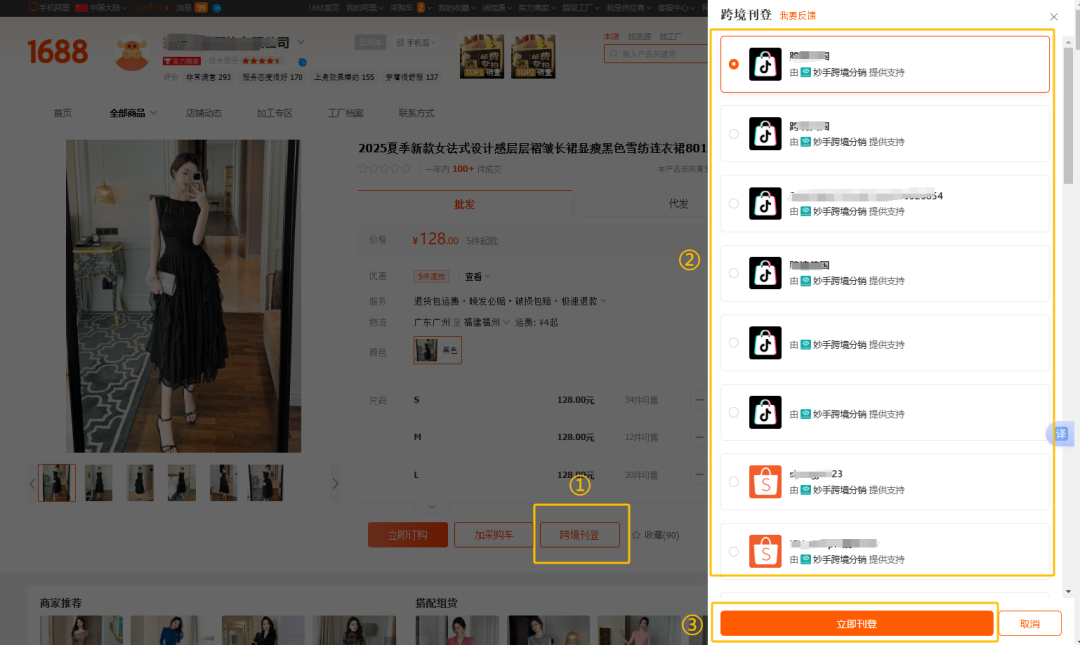The image size is (1080, 645).
Task: Select the Shopee account ending in 23
Action: click(x=734, y=481)
